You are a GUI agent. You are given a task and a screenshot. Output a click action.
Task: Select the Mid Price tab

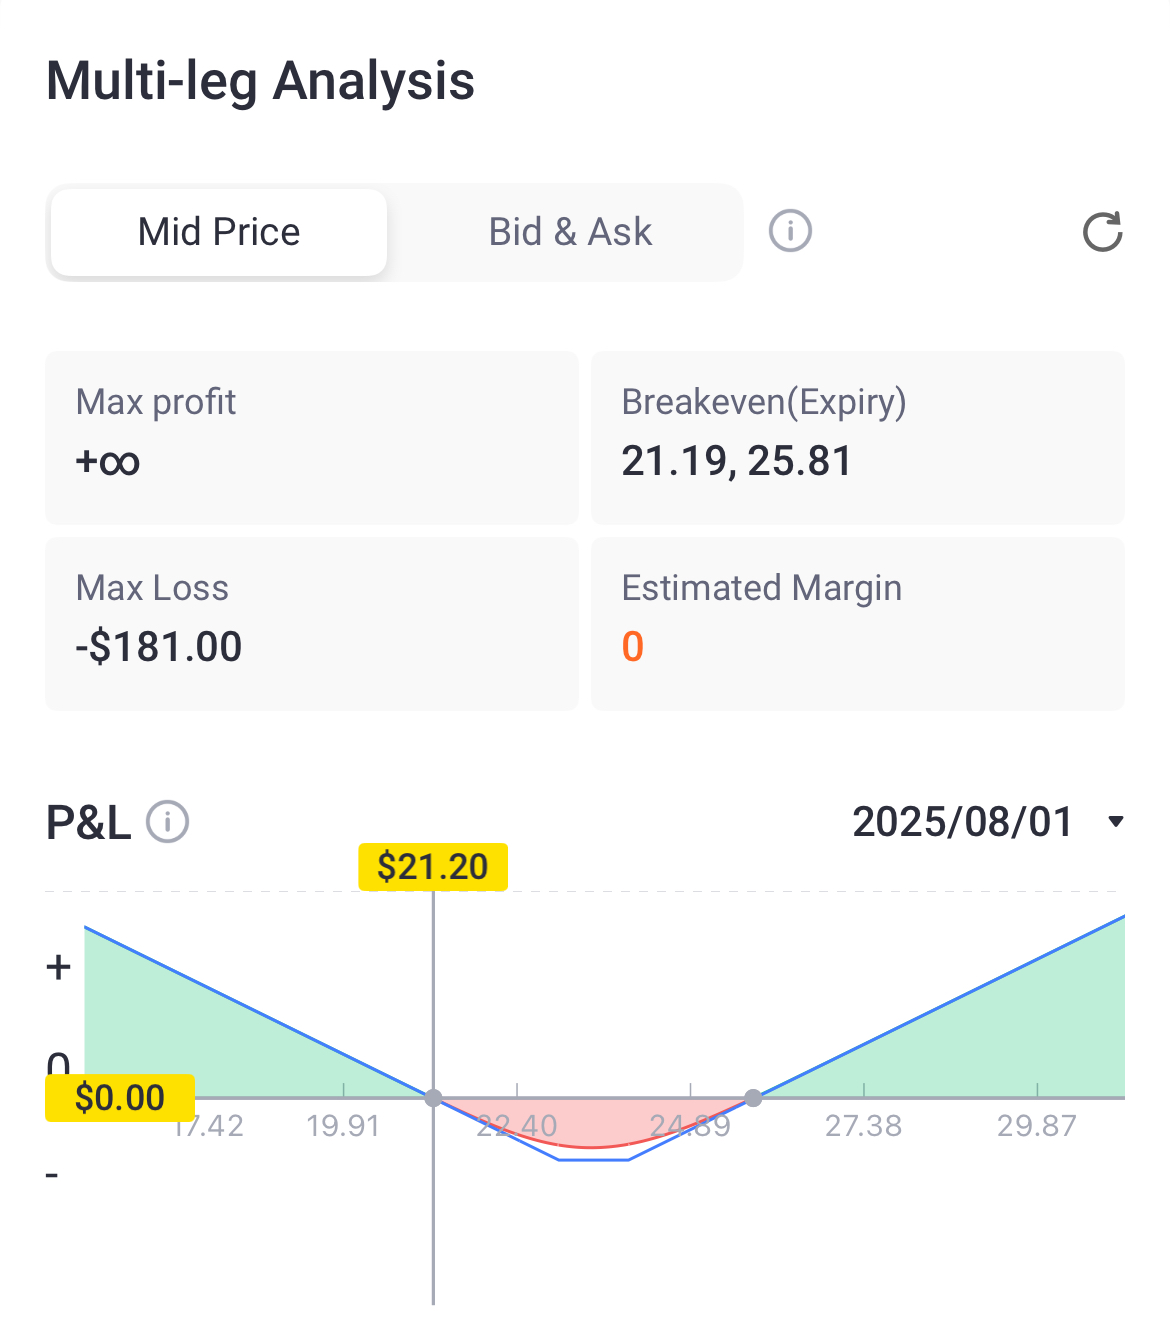tap(219, 232)
